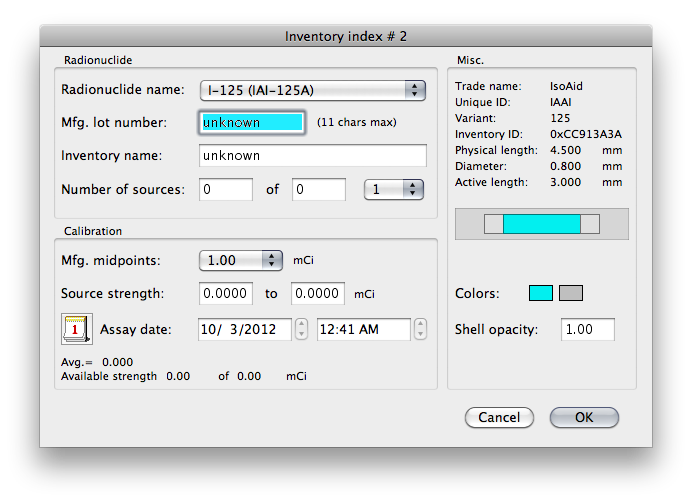This screenshot has height=502, width=692.
Task: Click the minimum Source strength field
Action: [226, 294]
